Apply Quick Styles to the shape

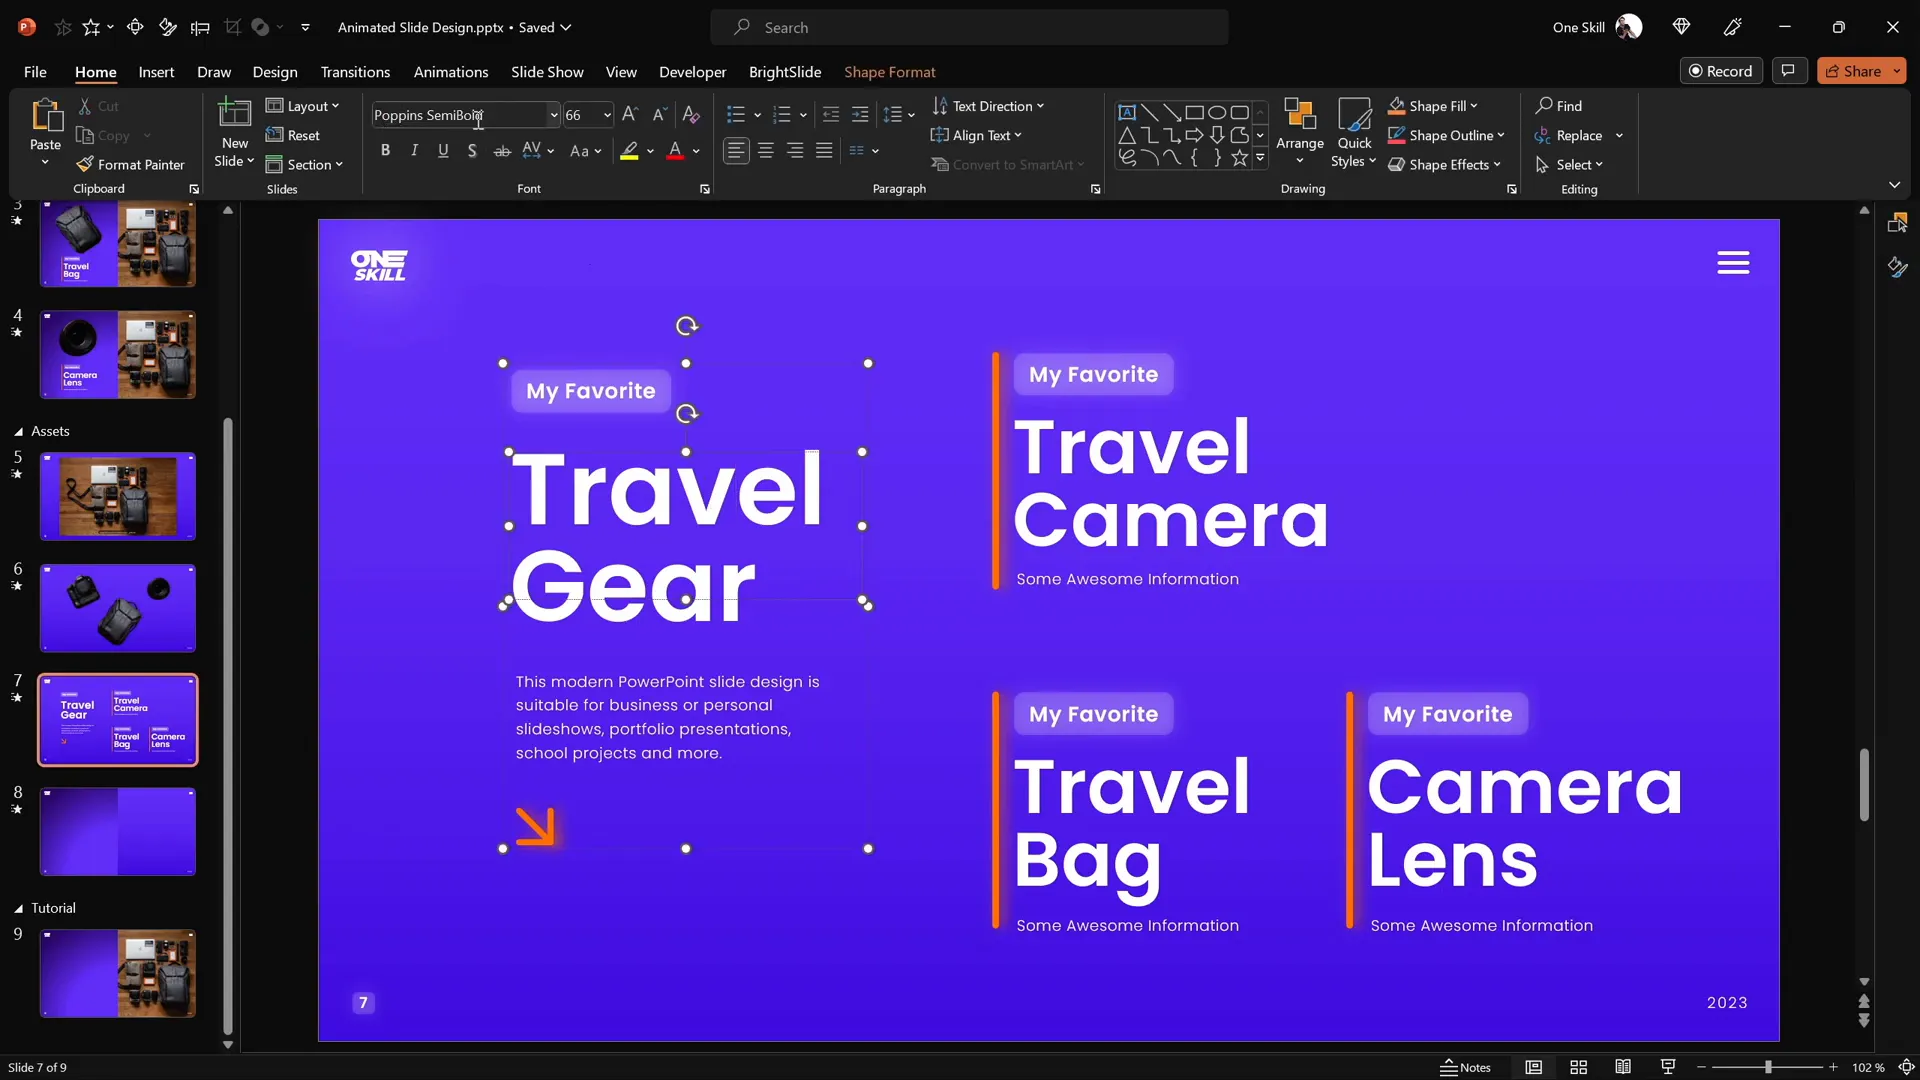[x=1353, y=133]
